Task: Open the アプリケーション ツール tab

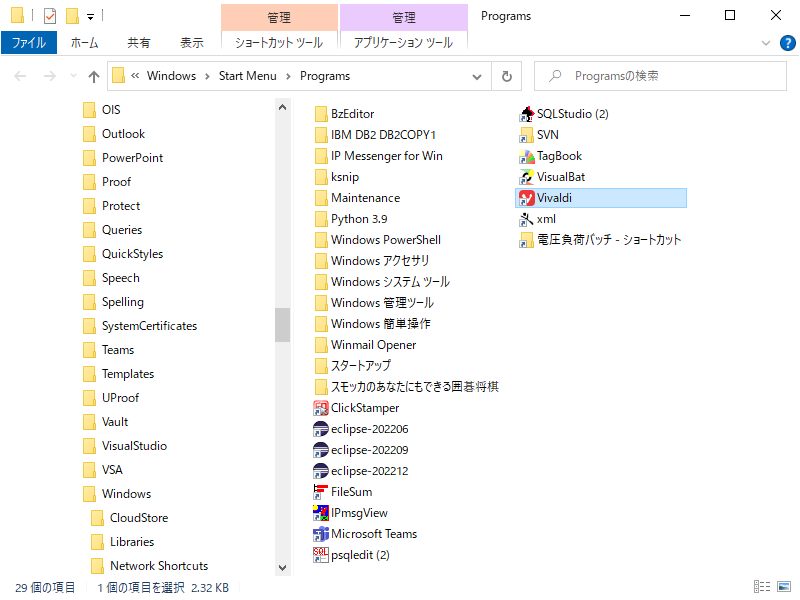Action: [x=404, y=43]
